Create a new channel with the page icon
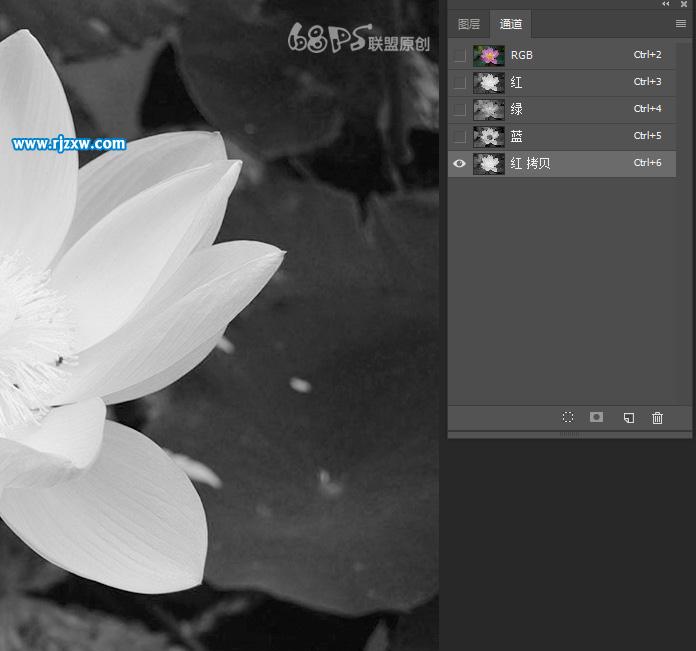Screen dimensions: 696x651 628,418
